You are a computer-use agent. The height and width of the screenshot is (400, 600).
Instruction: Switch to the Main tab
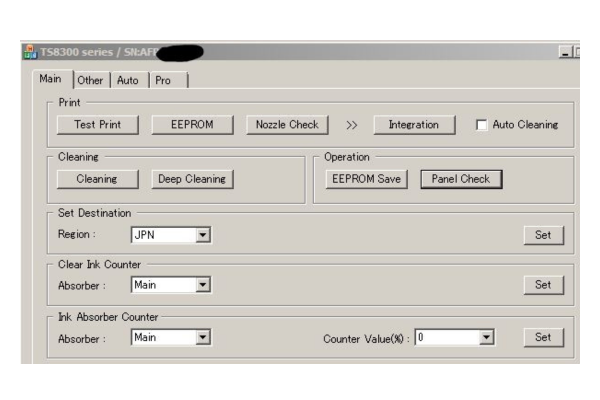point(52,79)
